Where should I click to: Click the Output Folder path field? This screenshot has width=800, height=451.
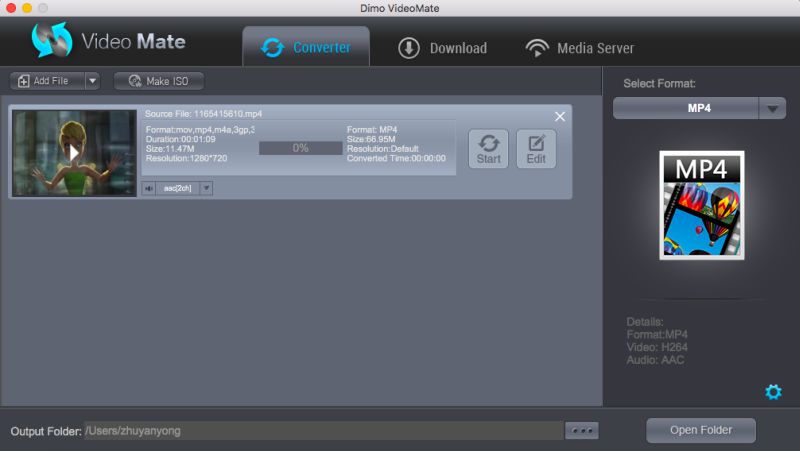324,431
